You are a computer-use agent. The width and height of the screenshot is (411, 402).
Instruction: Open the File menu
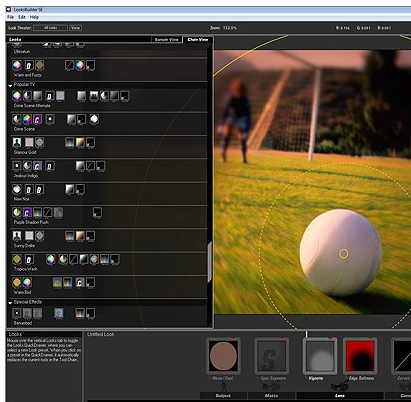(x=10, y=17)
